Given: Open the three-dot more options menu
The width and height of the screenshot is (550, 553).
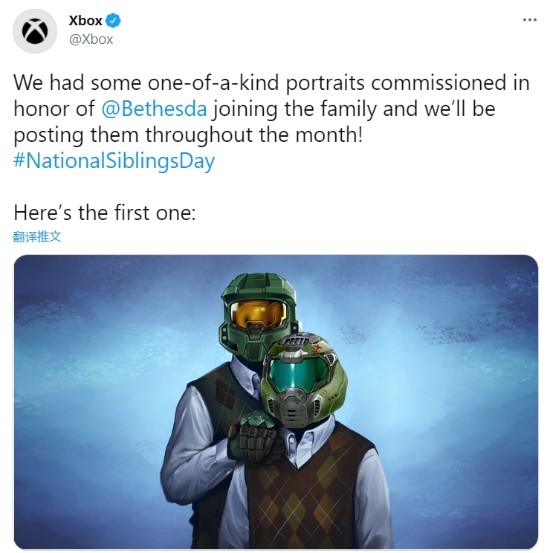Looking at the screenshot, I should point(530,20).
